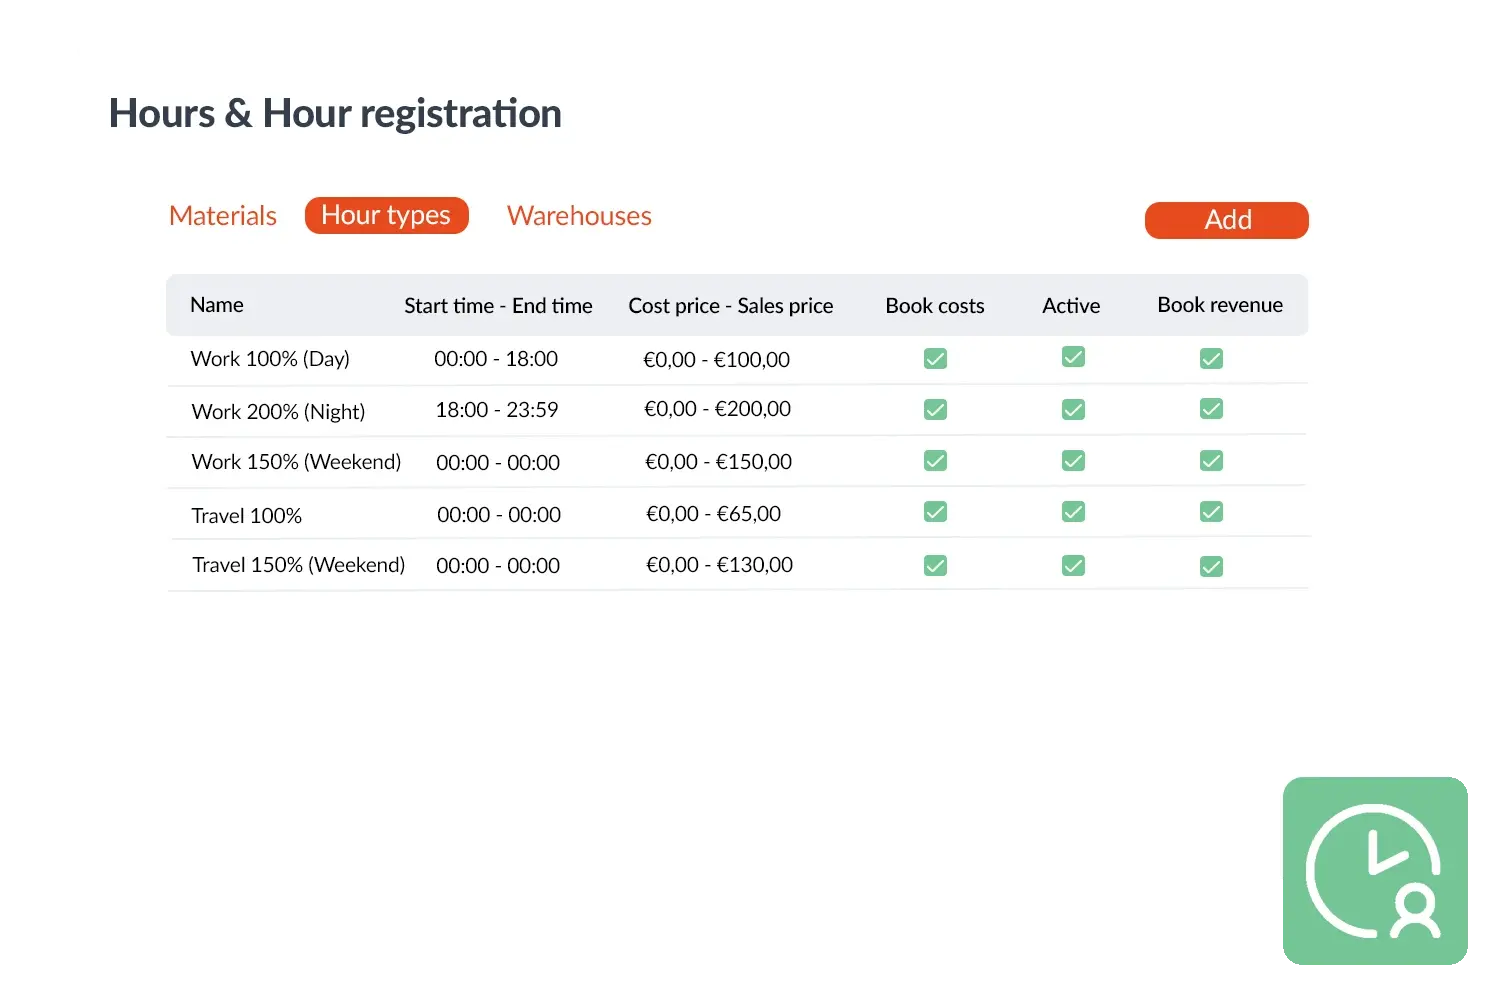Uncheck Book costs for Work 200% (Night)
Screen dimensions: 1500x1000
click(935, 409)
